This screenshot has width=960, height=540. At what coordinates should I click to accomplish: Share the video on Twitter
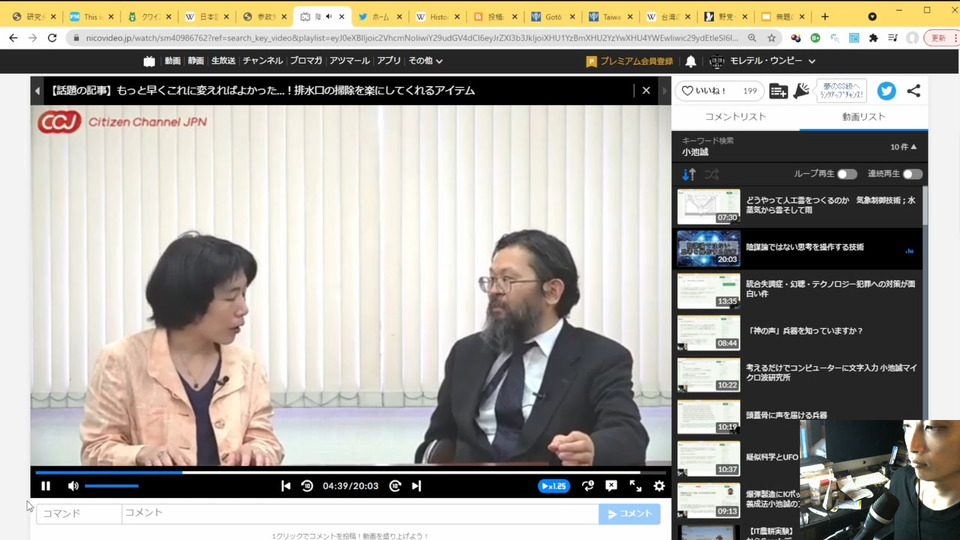tap(886, 91)
